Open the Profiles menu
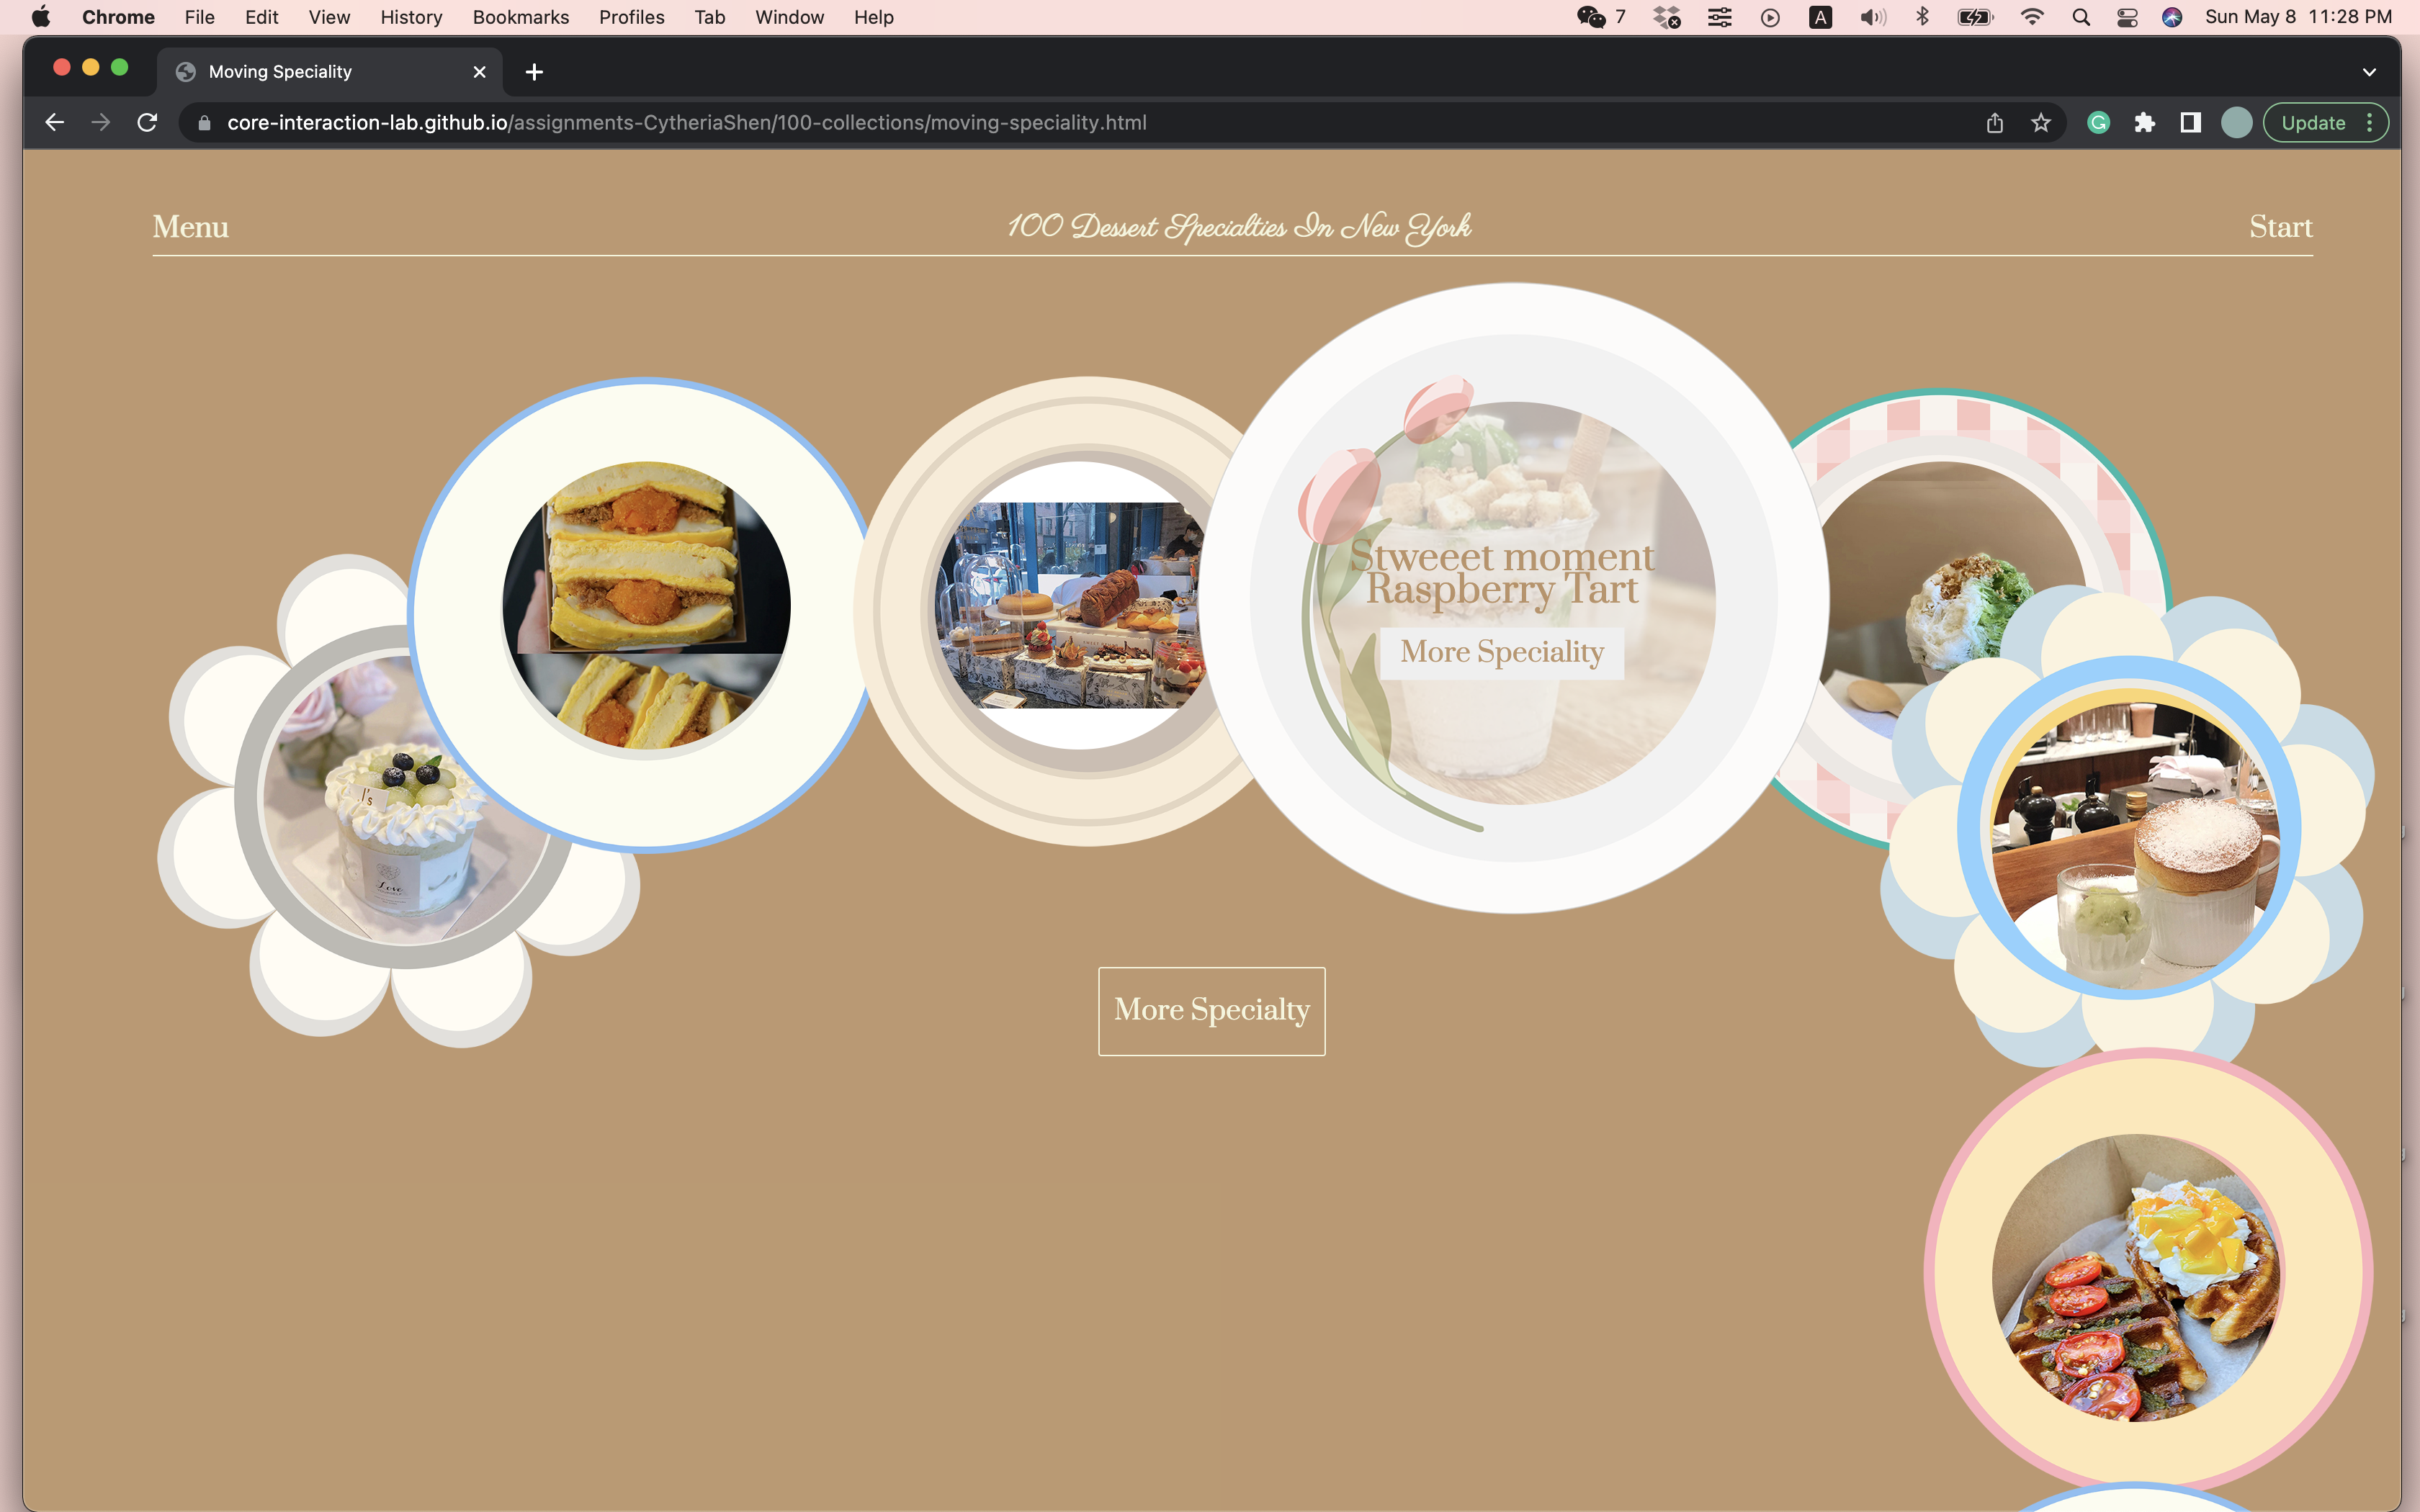This screenshot has width=2420, height=1512. click(x=631, y=17)
